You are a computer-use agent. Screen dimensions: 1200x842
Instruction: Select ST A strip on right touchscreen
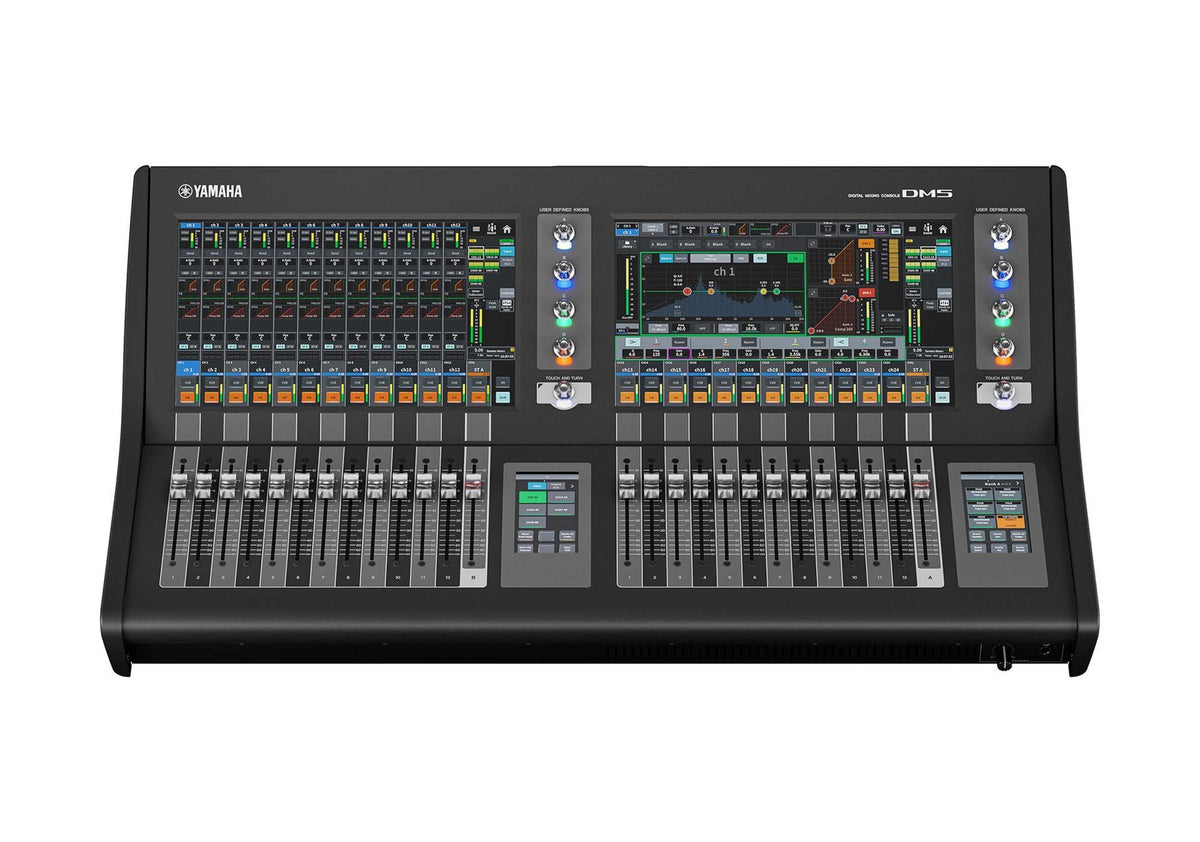point(918,370)
